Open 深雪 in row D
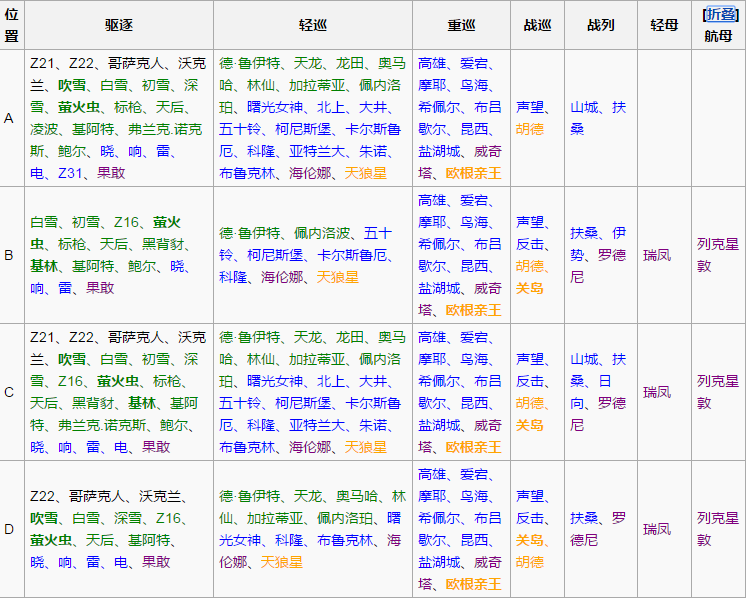The height and width of the screenshot is (598, 746). [128, 518]
